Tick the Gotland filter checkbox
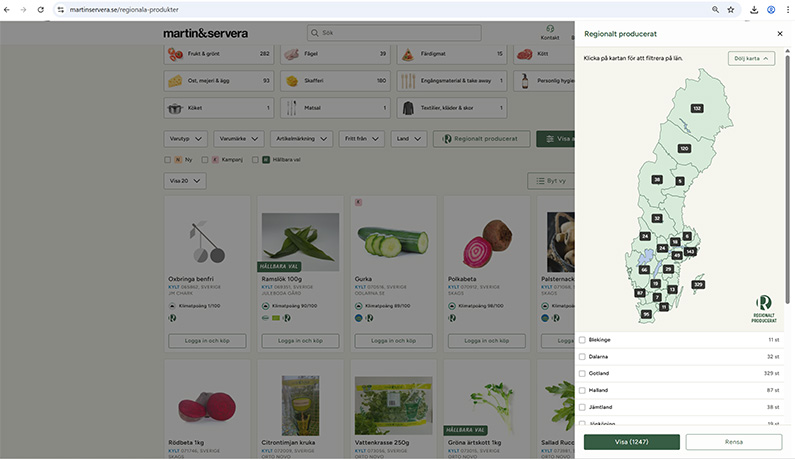The width and height of the screenshot is (795, 459). pyautogui.click(x=582, y=373)
